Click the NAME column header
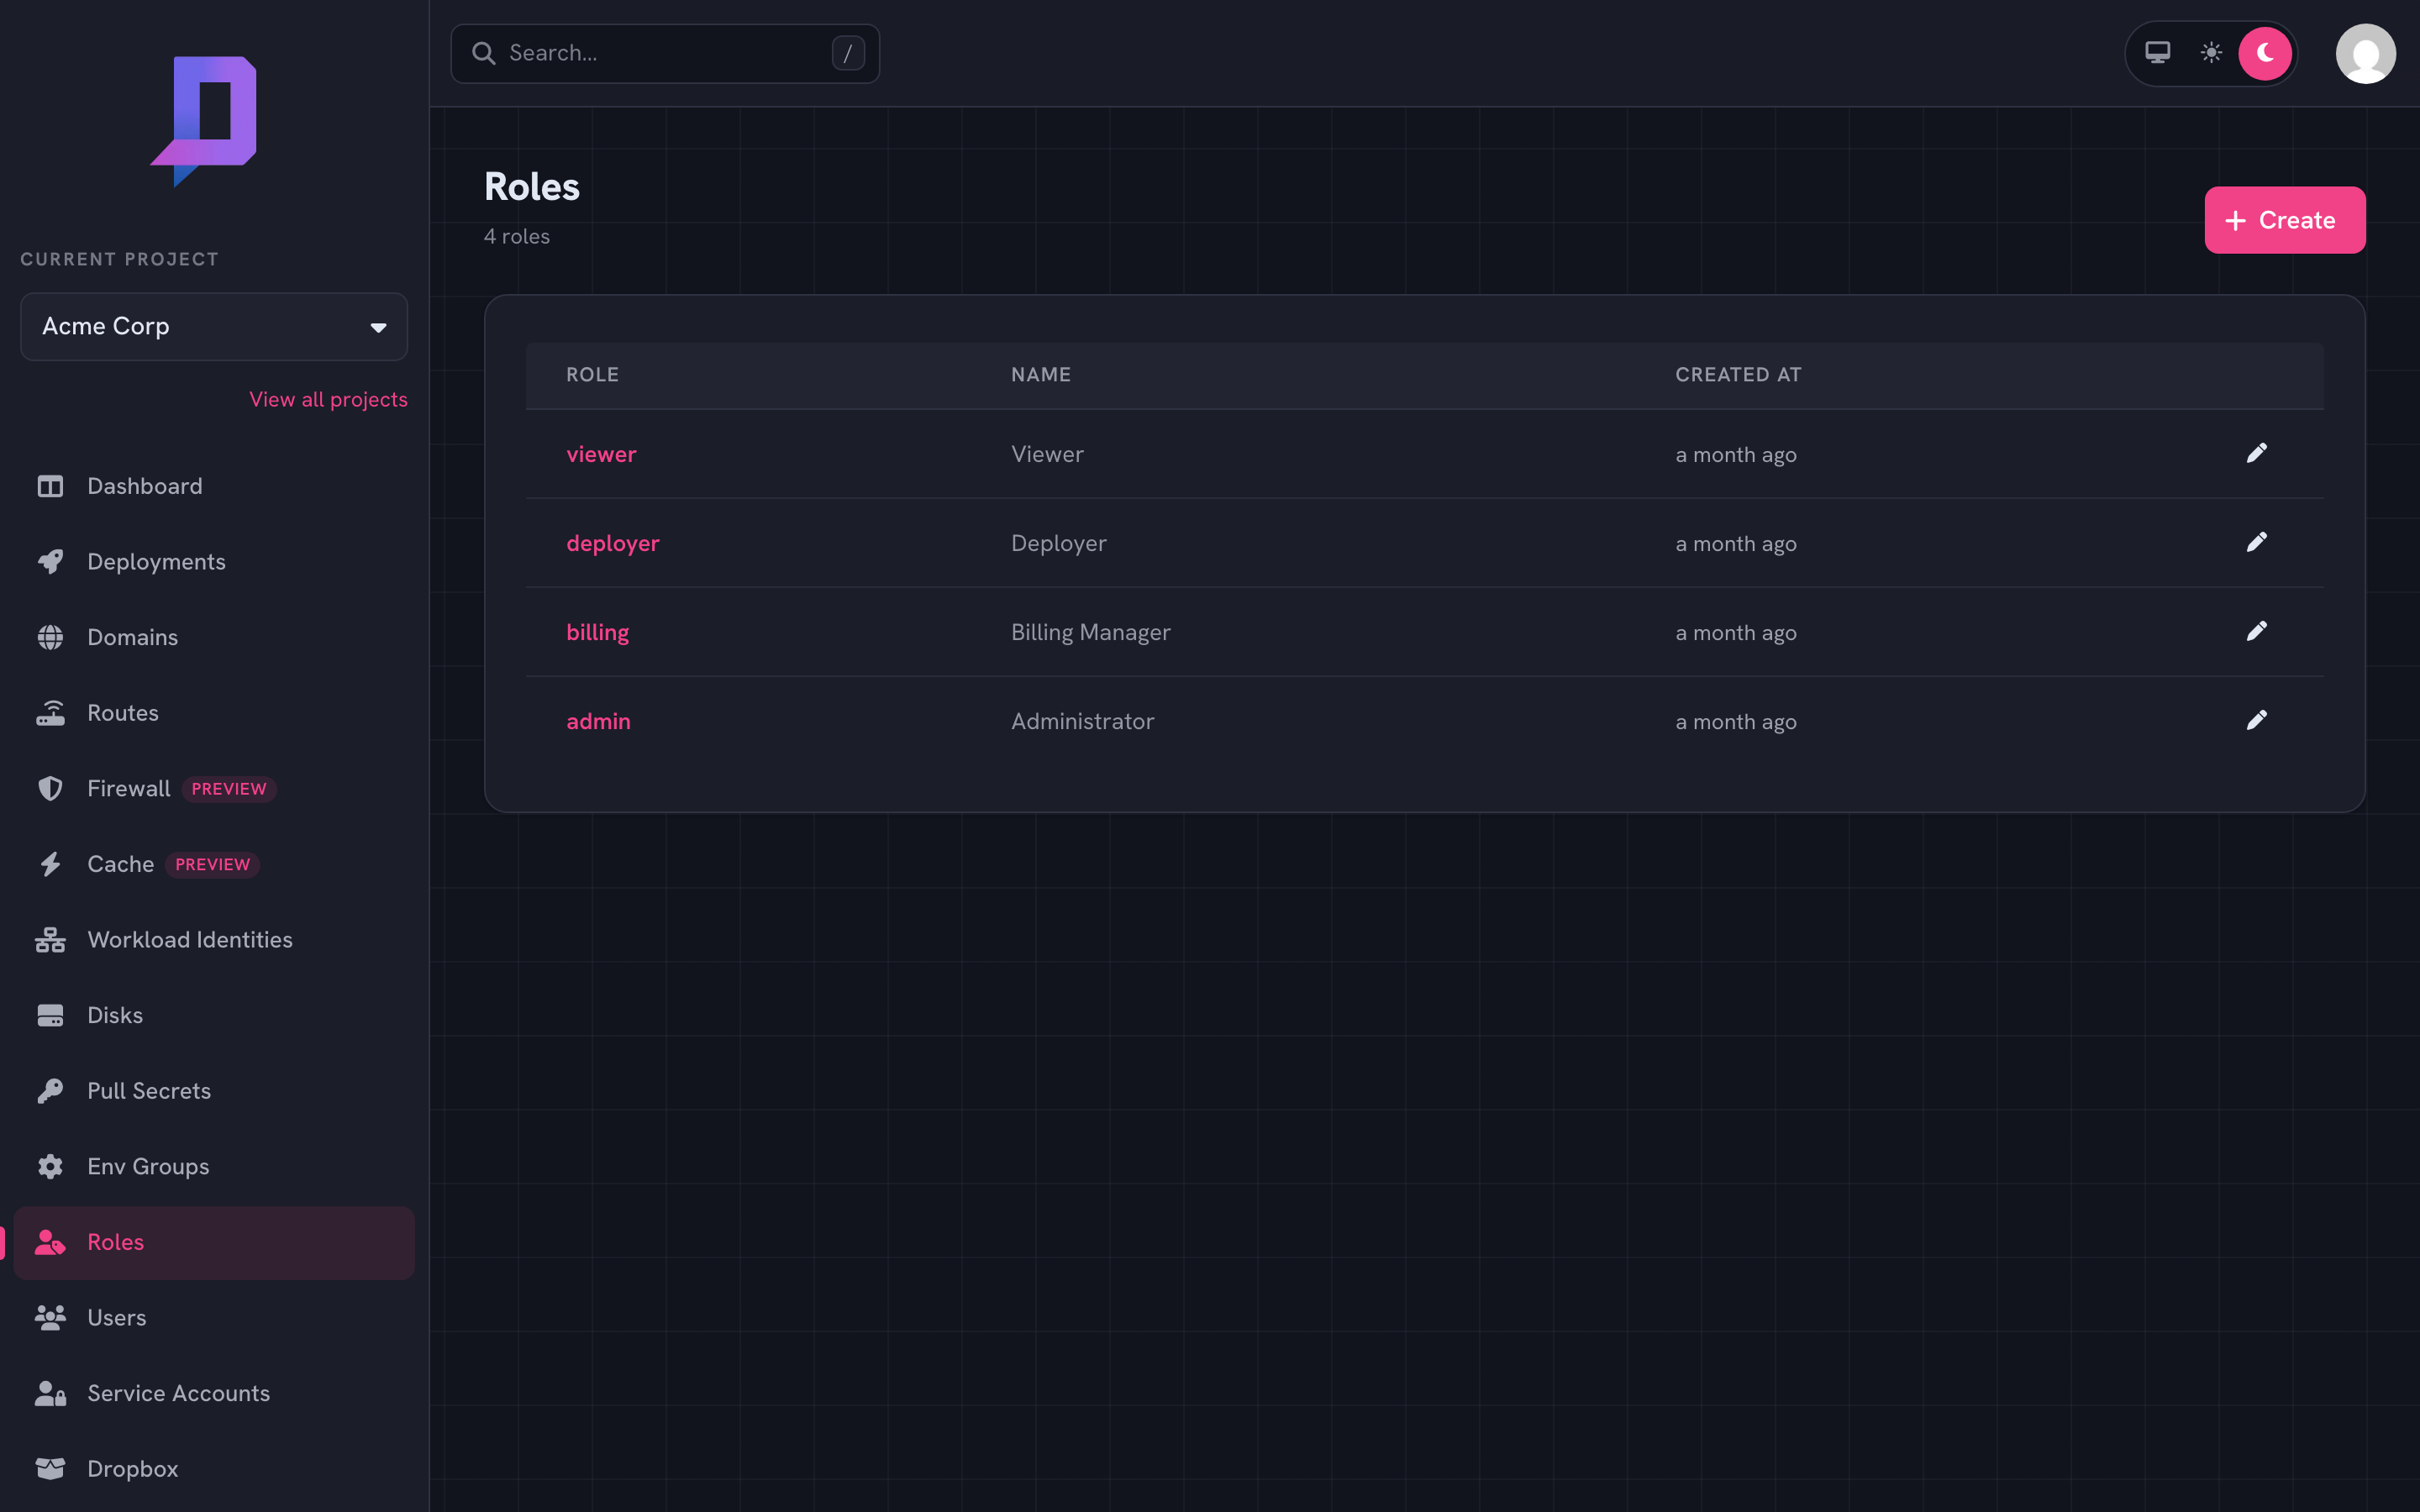 click(x=1040, y=374)
